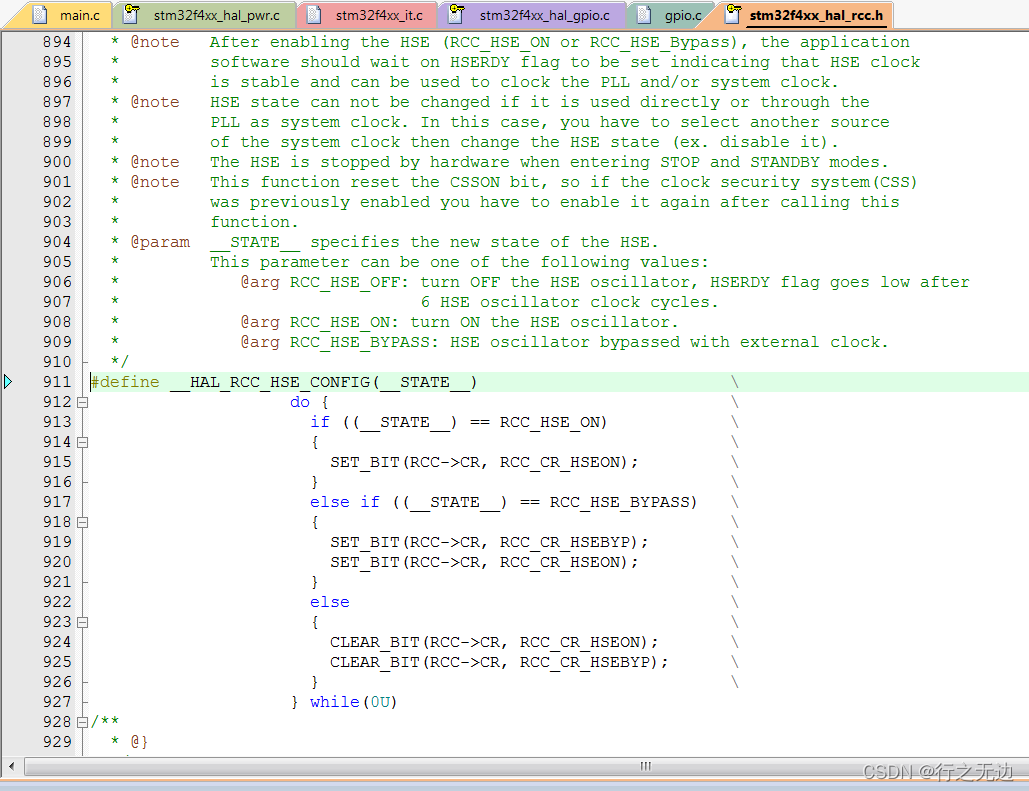Collapse the else block at line 923
This screenshot has height=791, width=1029.
tap(83, 622)
